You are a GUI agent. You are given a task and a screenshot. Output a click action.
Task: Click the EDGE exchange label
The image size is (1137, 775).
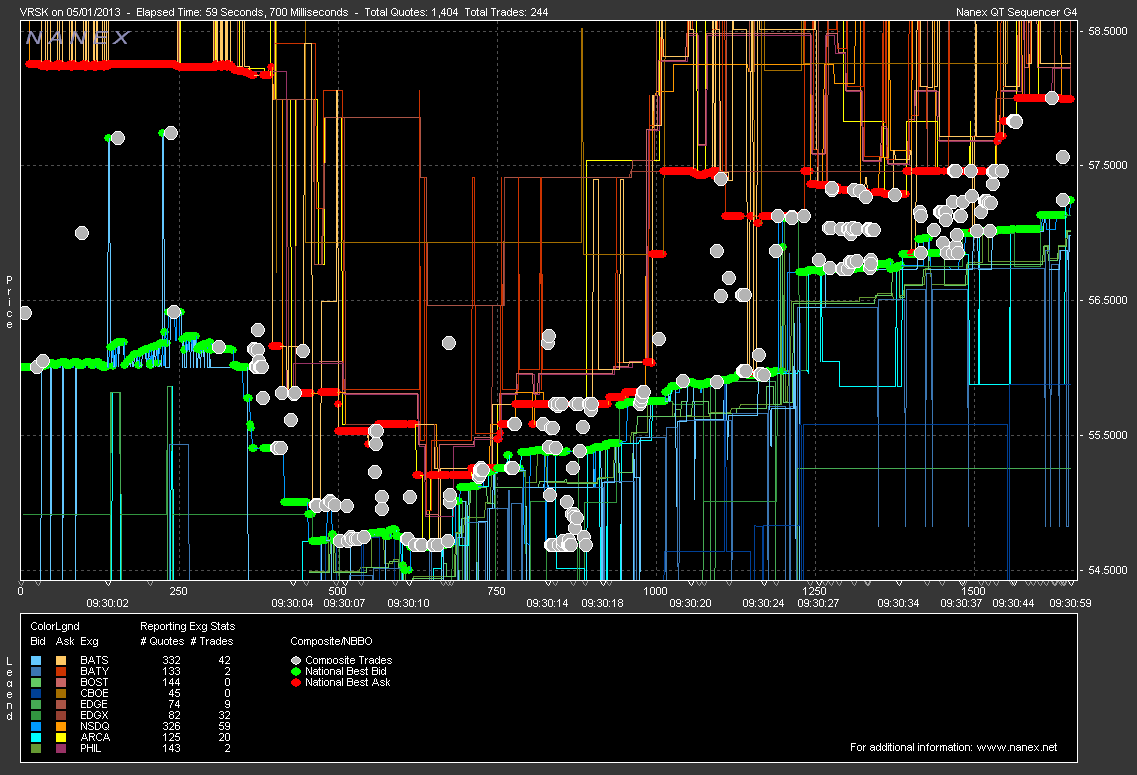(x=94, y=704)
